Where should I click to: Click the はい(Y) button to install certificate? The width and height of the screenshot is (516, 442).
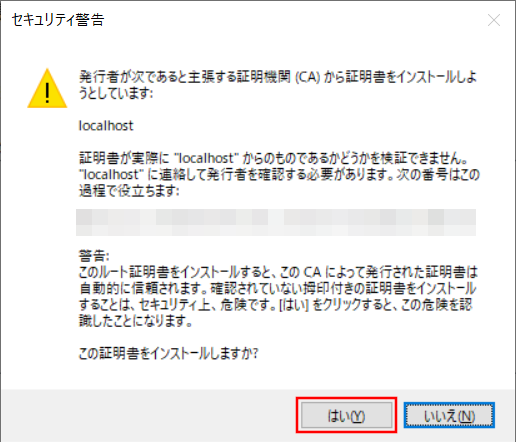pos(346,415)
